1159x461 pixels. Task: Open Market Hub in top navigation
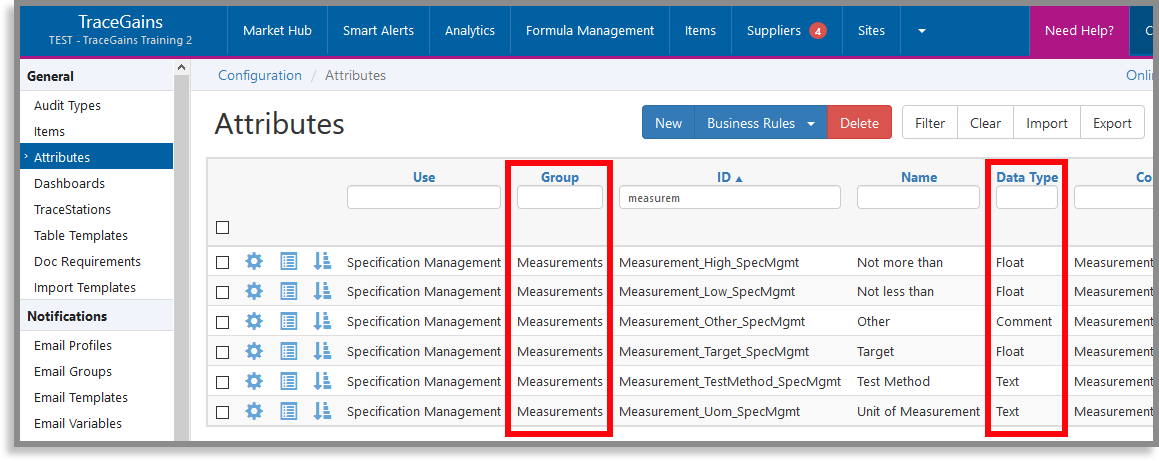click(277, 31)
